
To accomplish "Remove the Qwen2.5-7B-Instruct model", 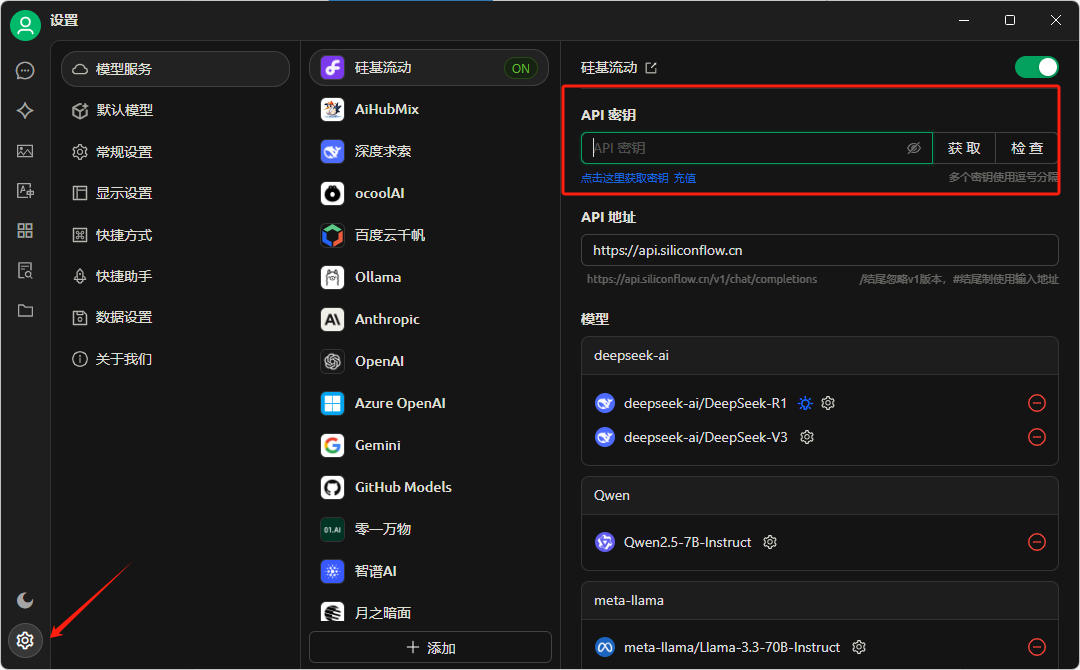I will click(x=1037, y=542).
